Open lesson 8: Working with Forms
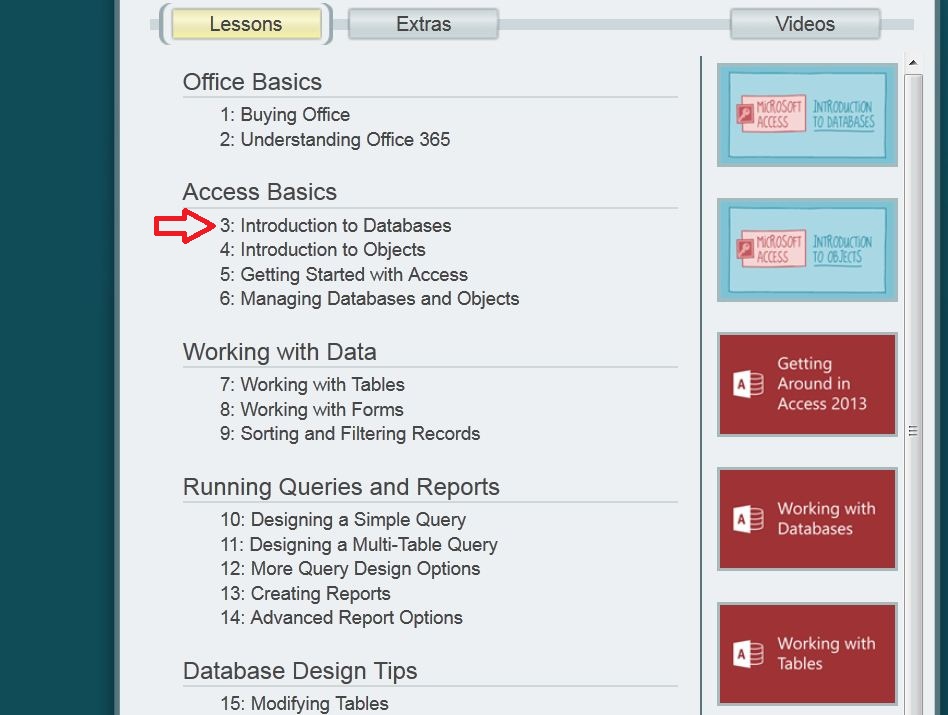 pyautogui.click(x=321, y=409)
